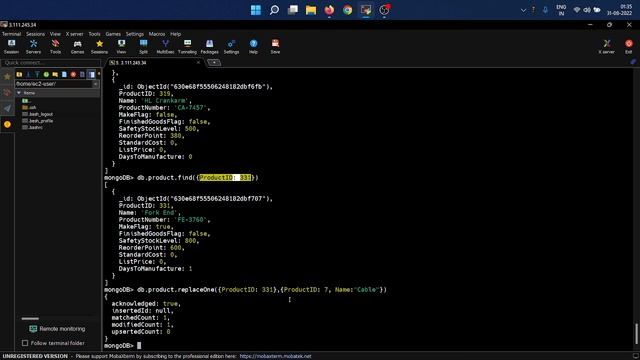Click the Split toolbar icon
The width and height of the screenshot is (640, 360).
143,47
